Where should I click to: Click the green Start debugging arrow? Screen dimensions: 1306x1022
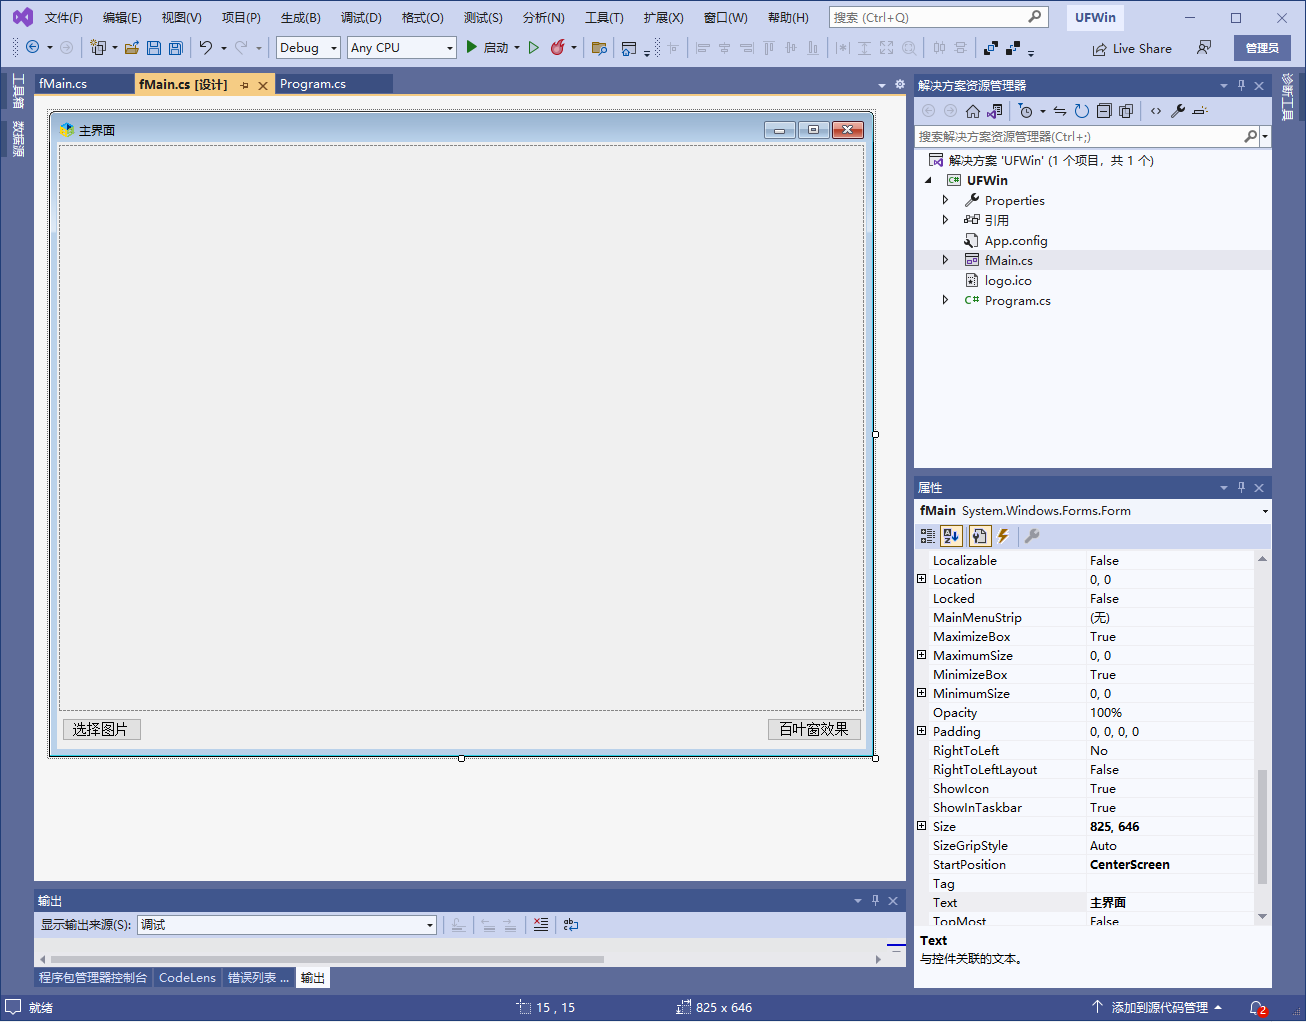point(471,47)
